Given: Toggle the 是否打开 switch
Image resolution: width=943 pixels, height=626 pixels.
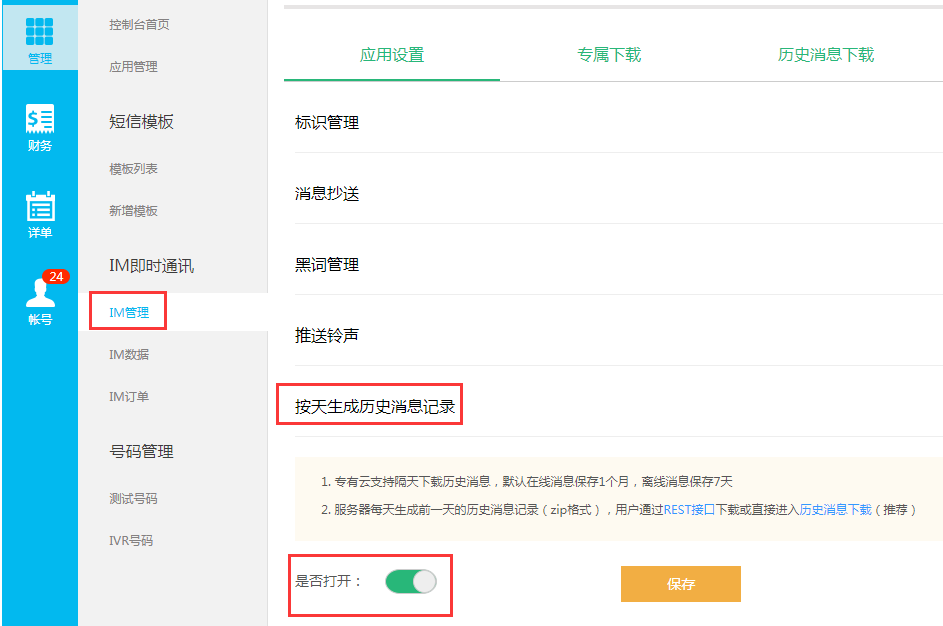Looking at the screenshot, I should [x=411, y=582].
